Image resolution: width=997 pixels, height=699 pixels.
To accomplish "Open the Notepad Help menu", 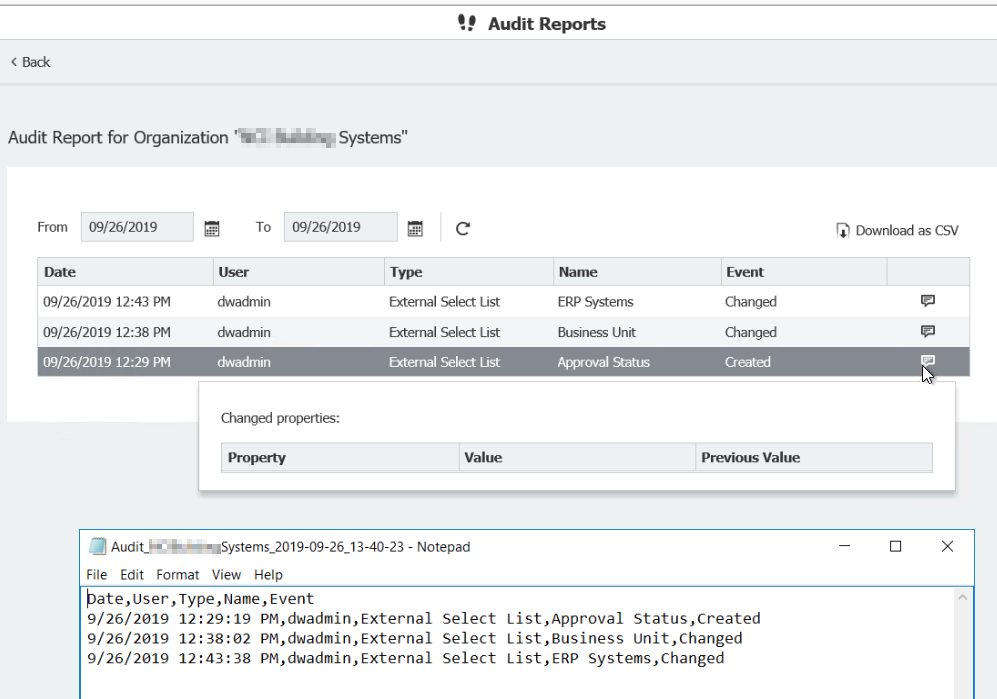I will click(x=268, y=575).
